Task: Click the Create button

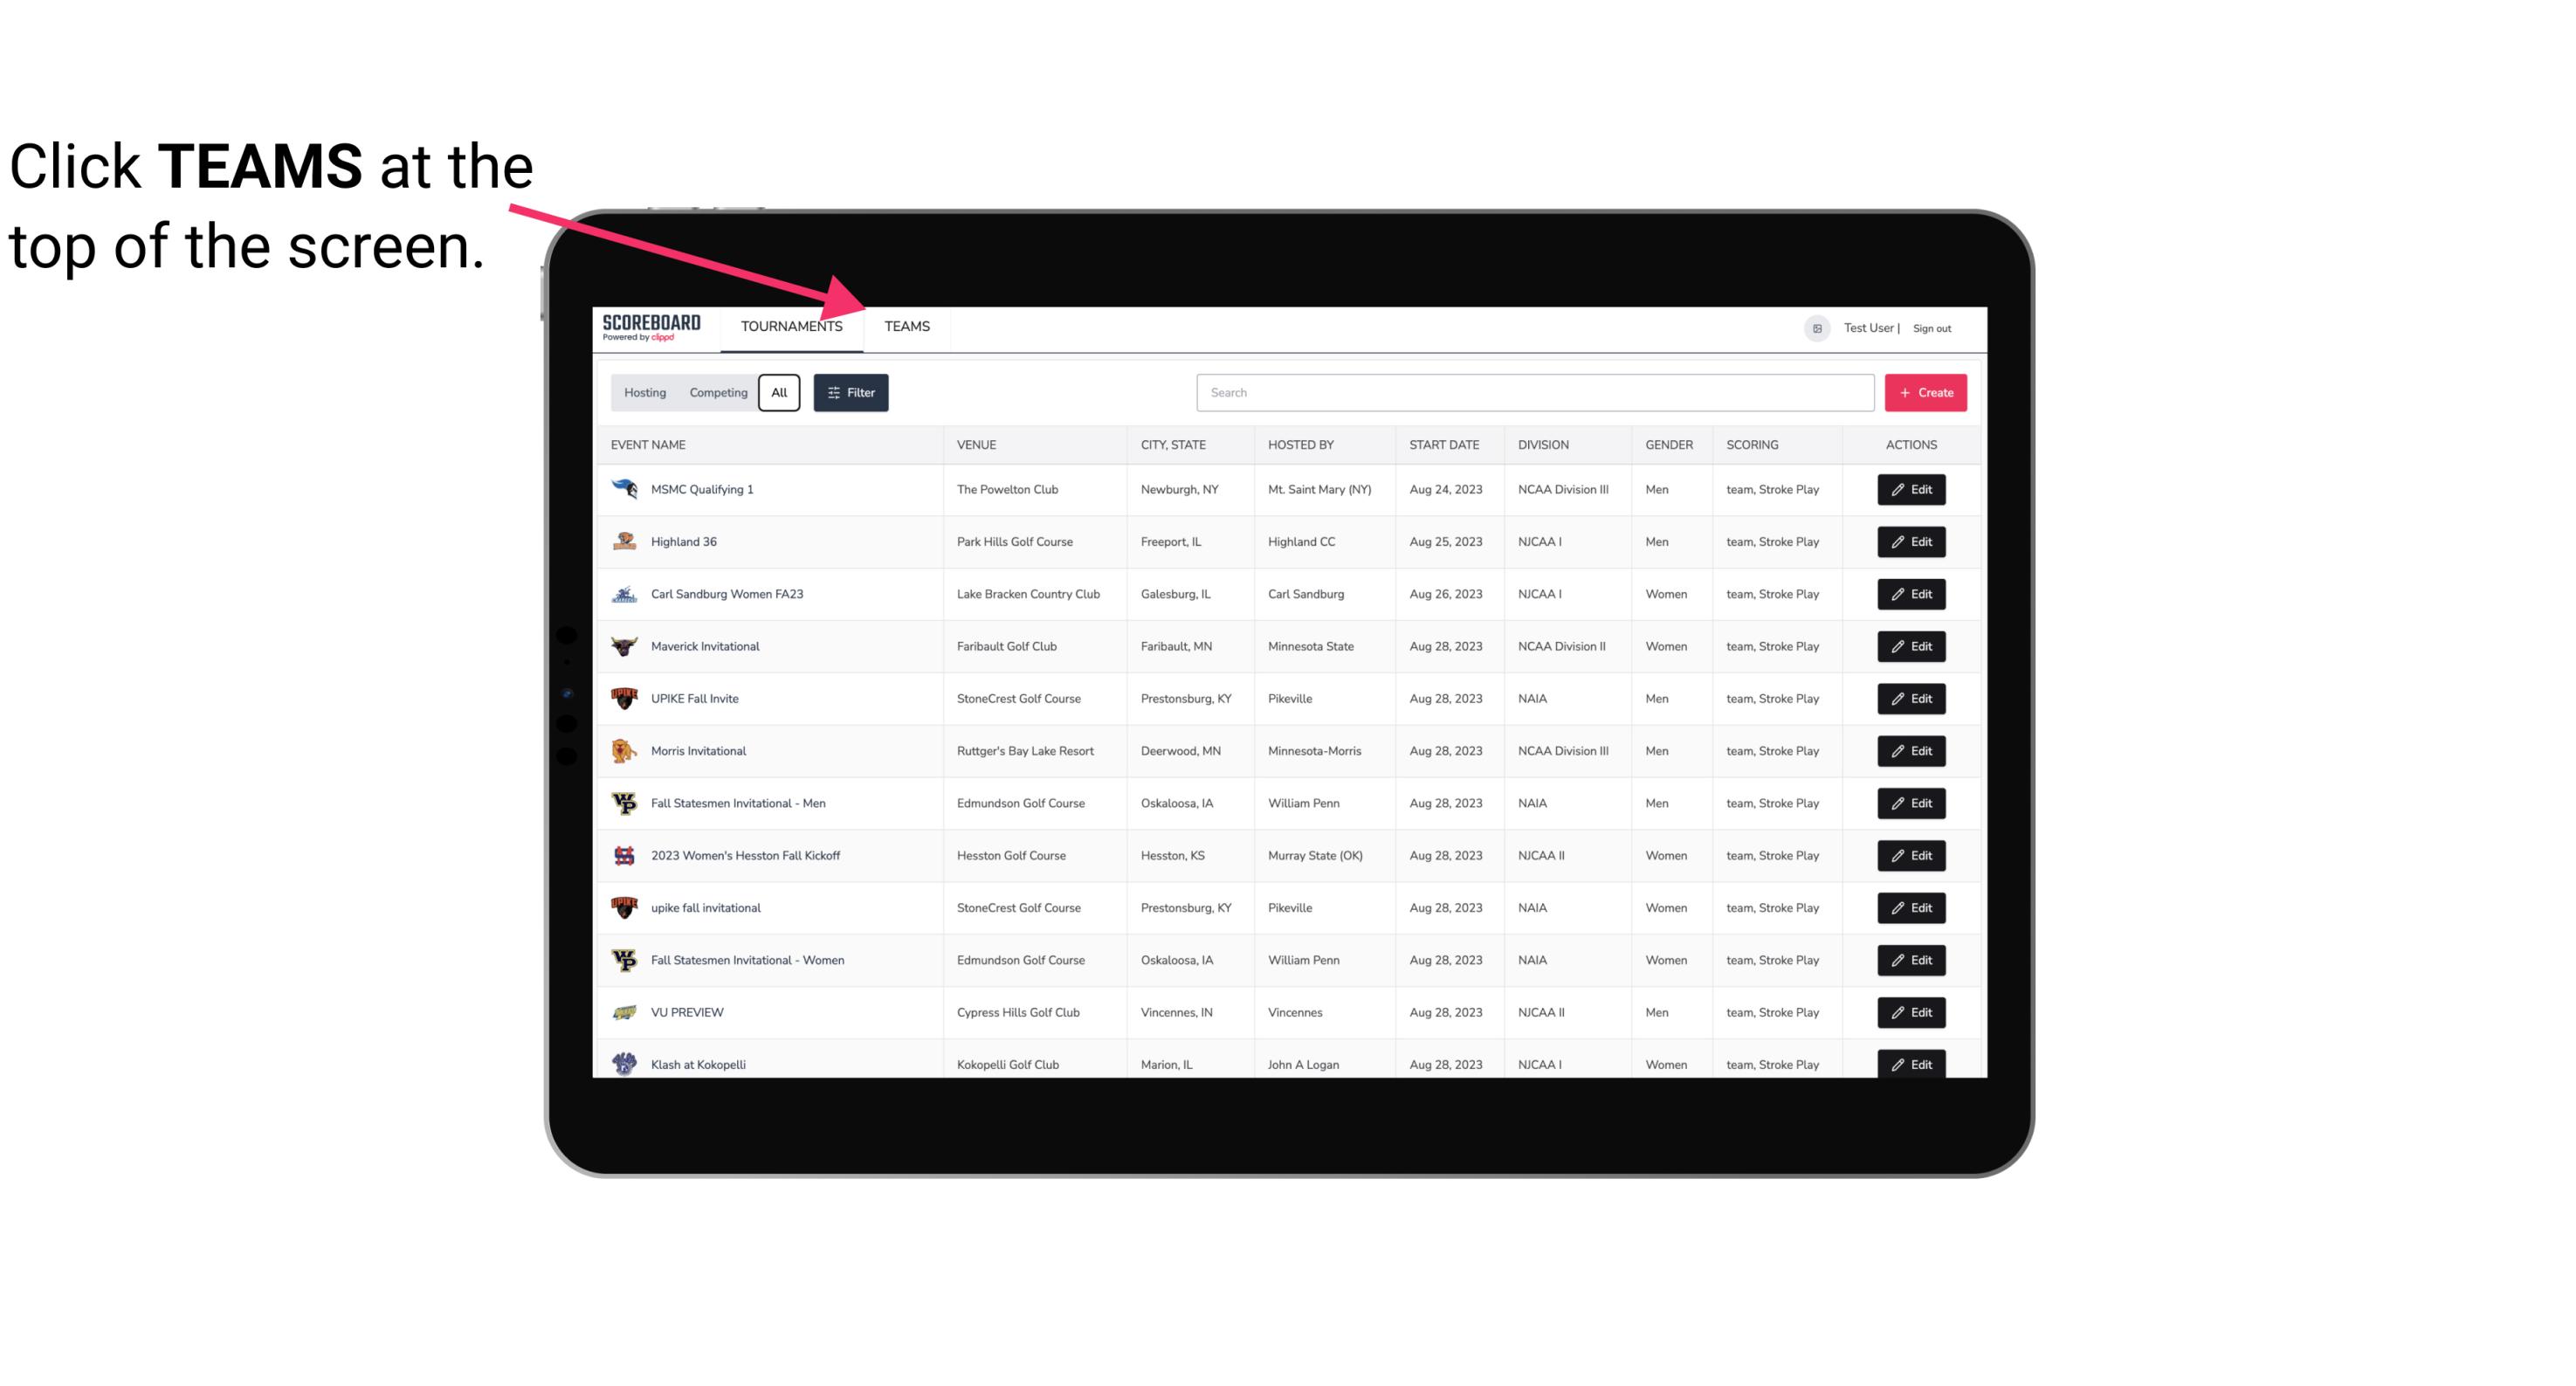Action: [1925, 393]
